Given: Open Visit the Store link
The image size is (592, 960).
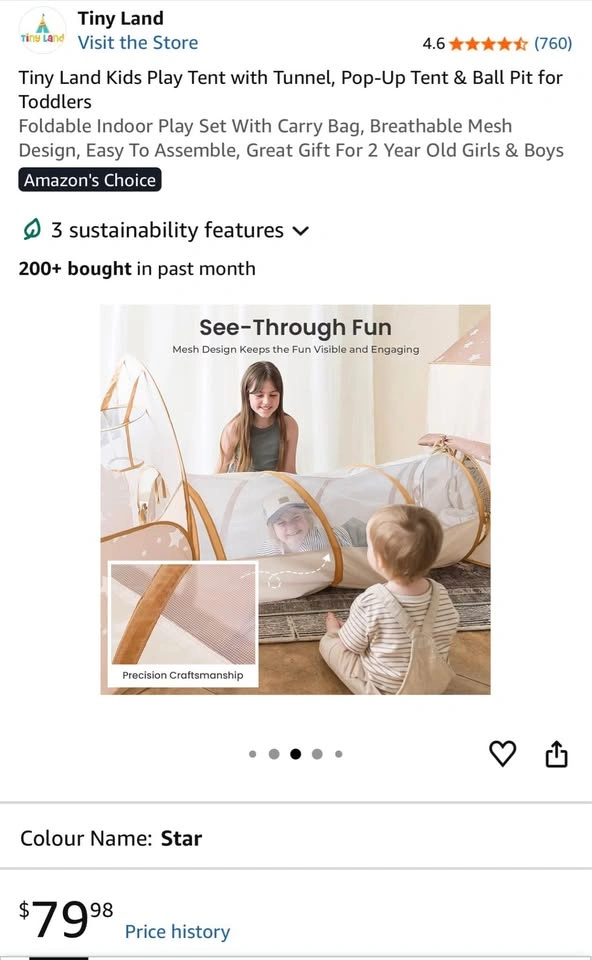Looking at the screenshot, I should click(x=138, y=43).
